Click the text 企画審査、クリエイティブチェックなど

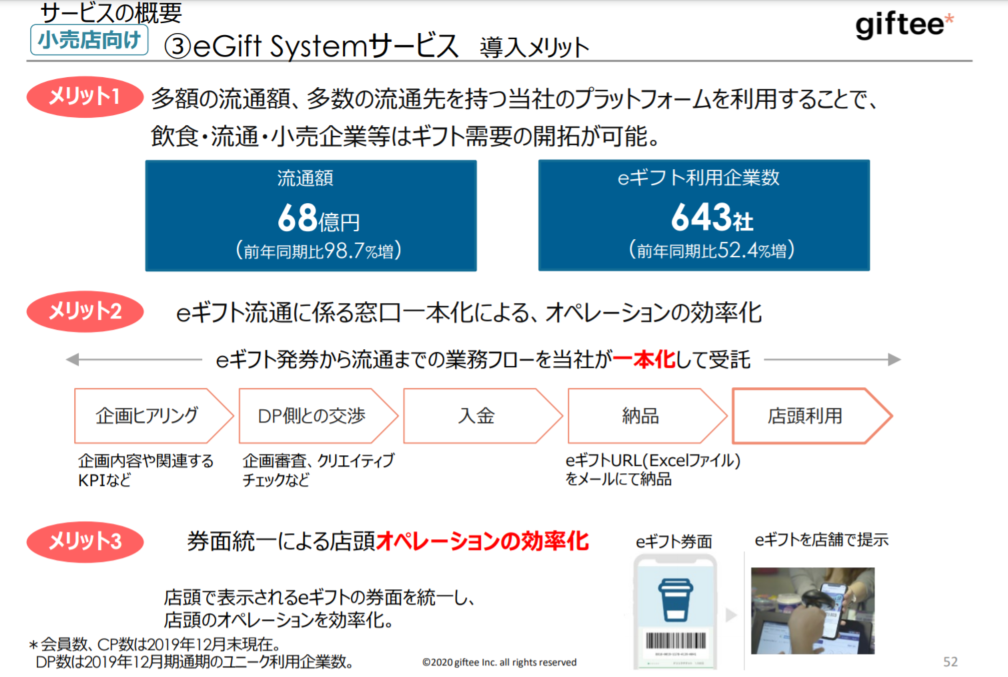coord(318,470)
